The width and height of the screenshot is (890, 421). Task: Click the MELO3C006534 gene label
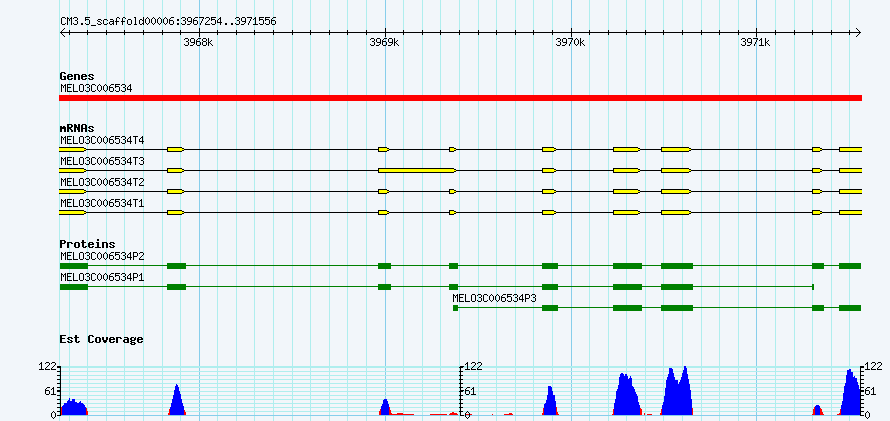pyautogui.click(x=96, y=88)
